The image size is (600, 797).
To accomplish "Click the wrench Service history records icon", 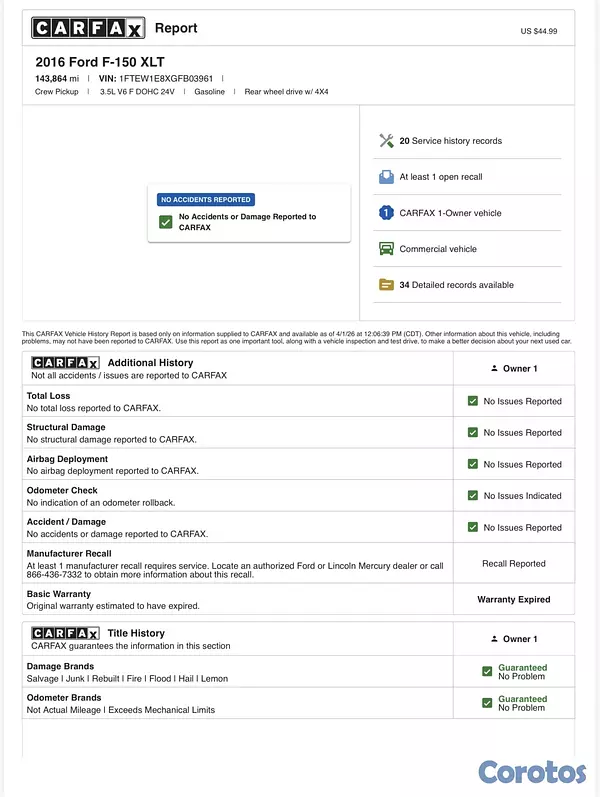I will pos(386,141).
